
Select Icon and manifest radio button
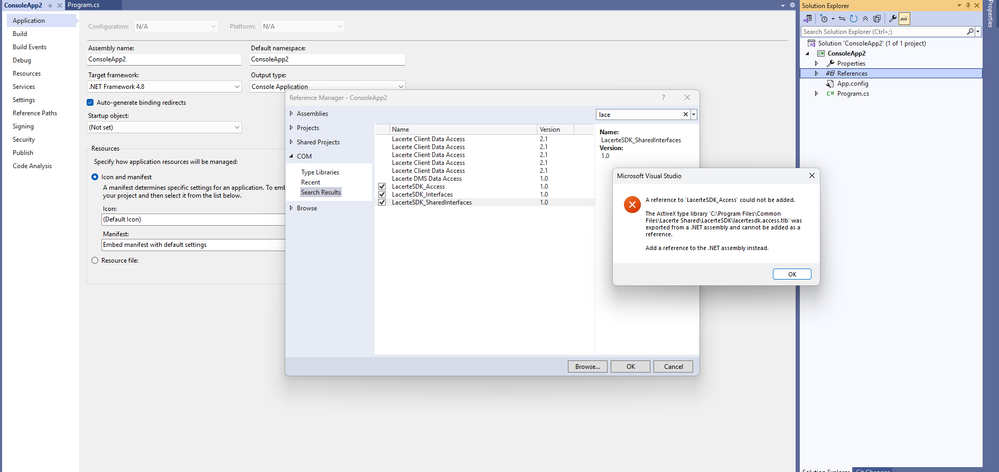95,177
